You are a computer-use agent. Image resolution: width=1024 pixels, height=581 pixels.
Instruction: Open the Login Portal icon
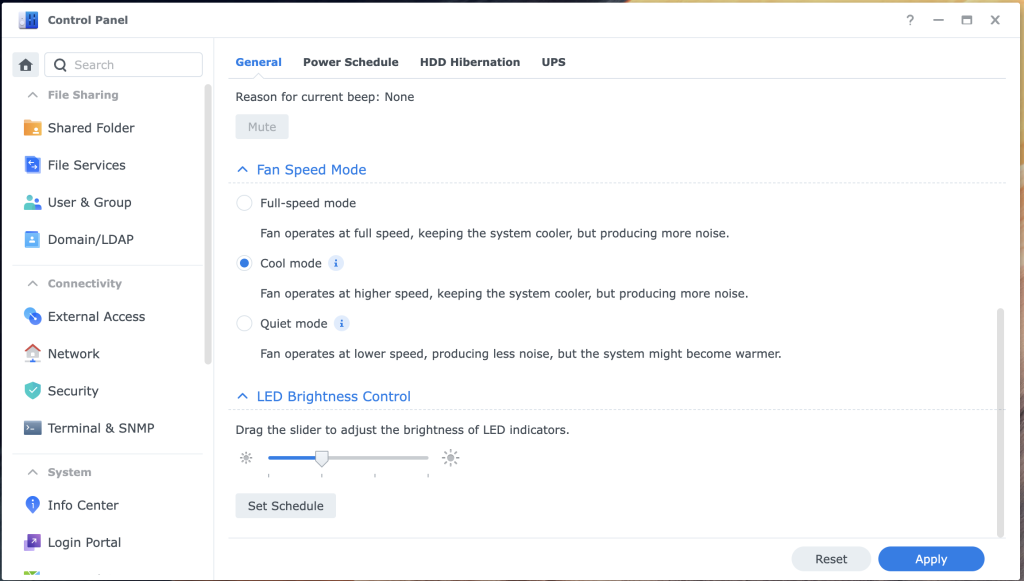pos(32,542)
